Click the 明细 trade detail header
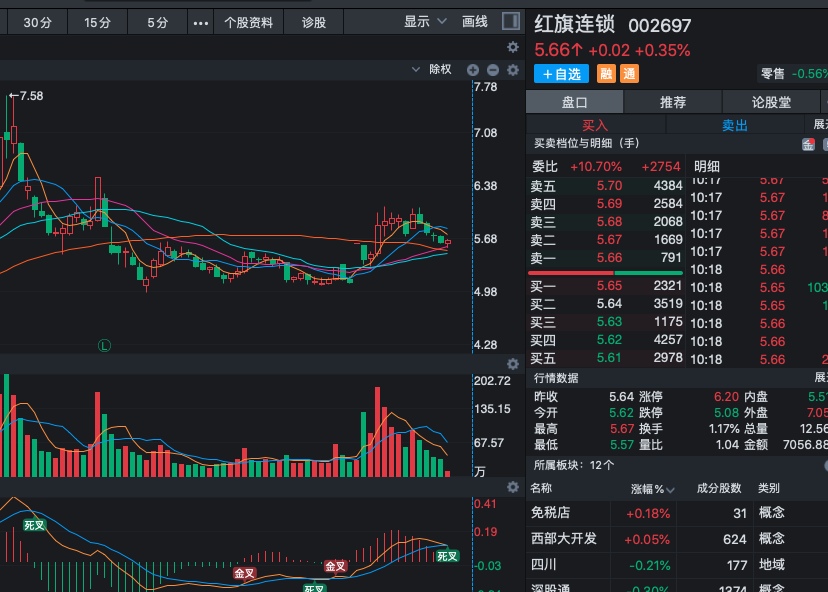Screen dimensions: 828x592 [707, 167]
